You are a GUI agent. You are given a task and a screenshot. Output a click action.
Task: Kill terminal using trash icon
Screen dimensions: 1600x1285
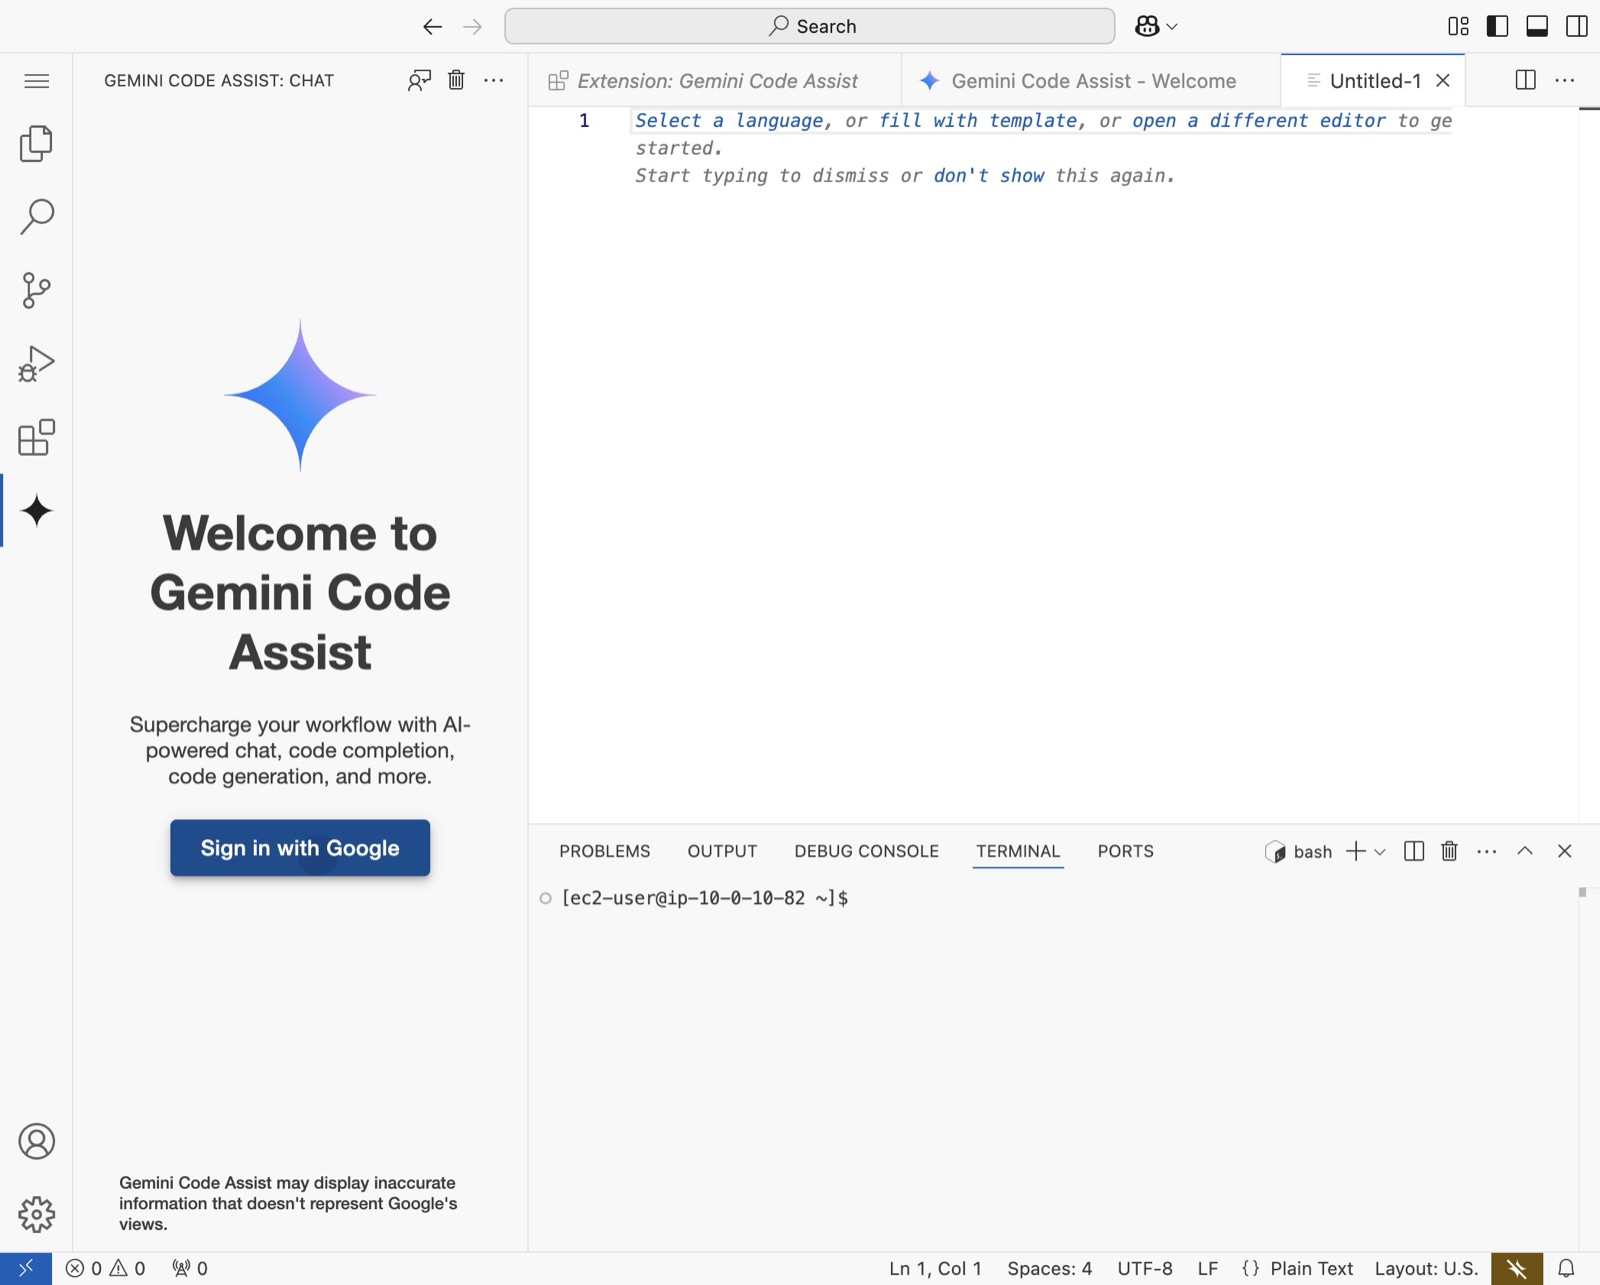click(1449, 851)
